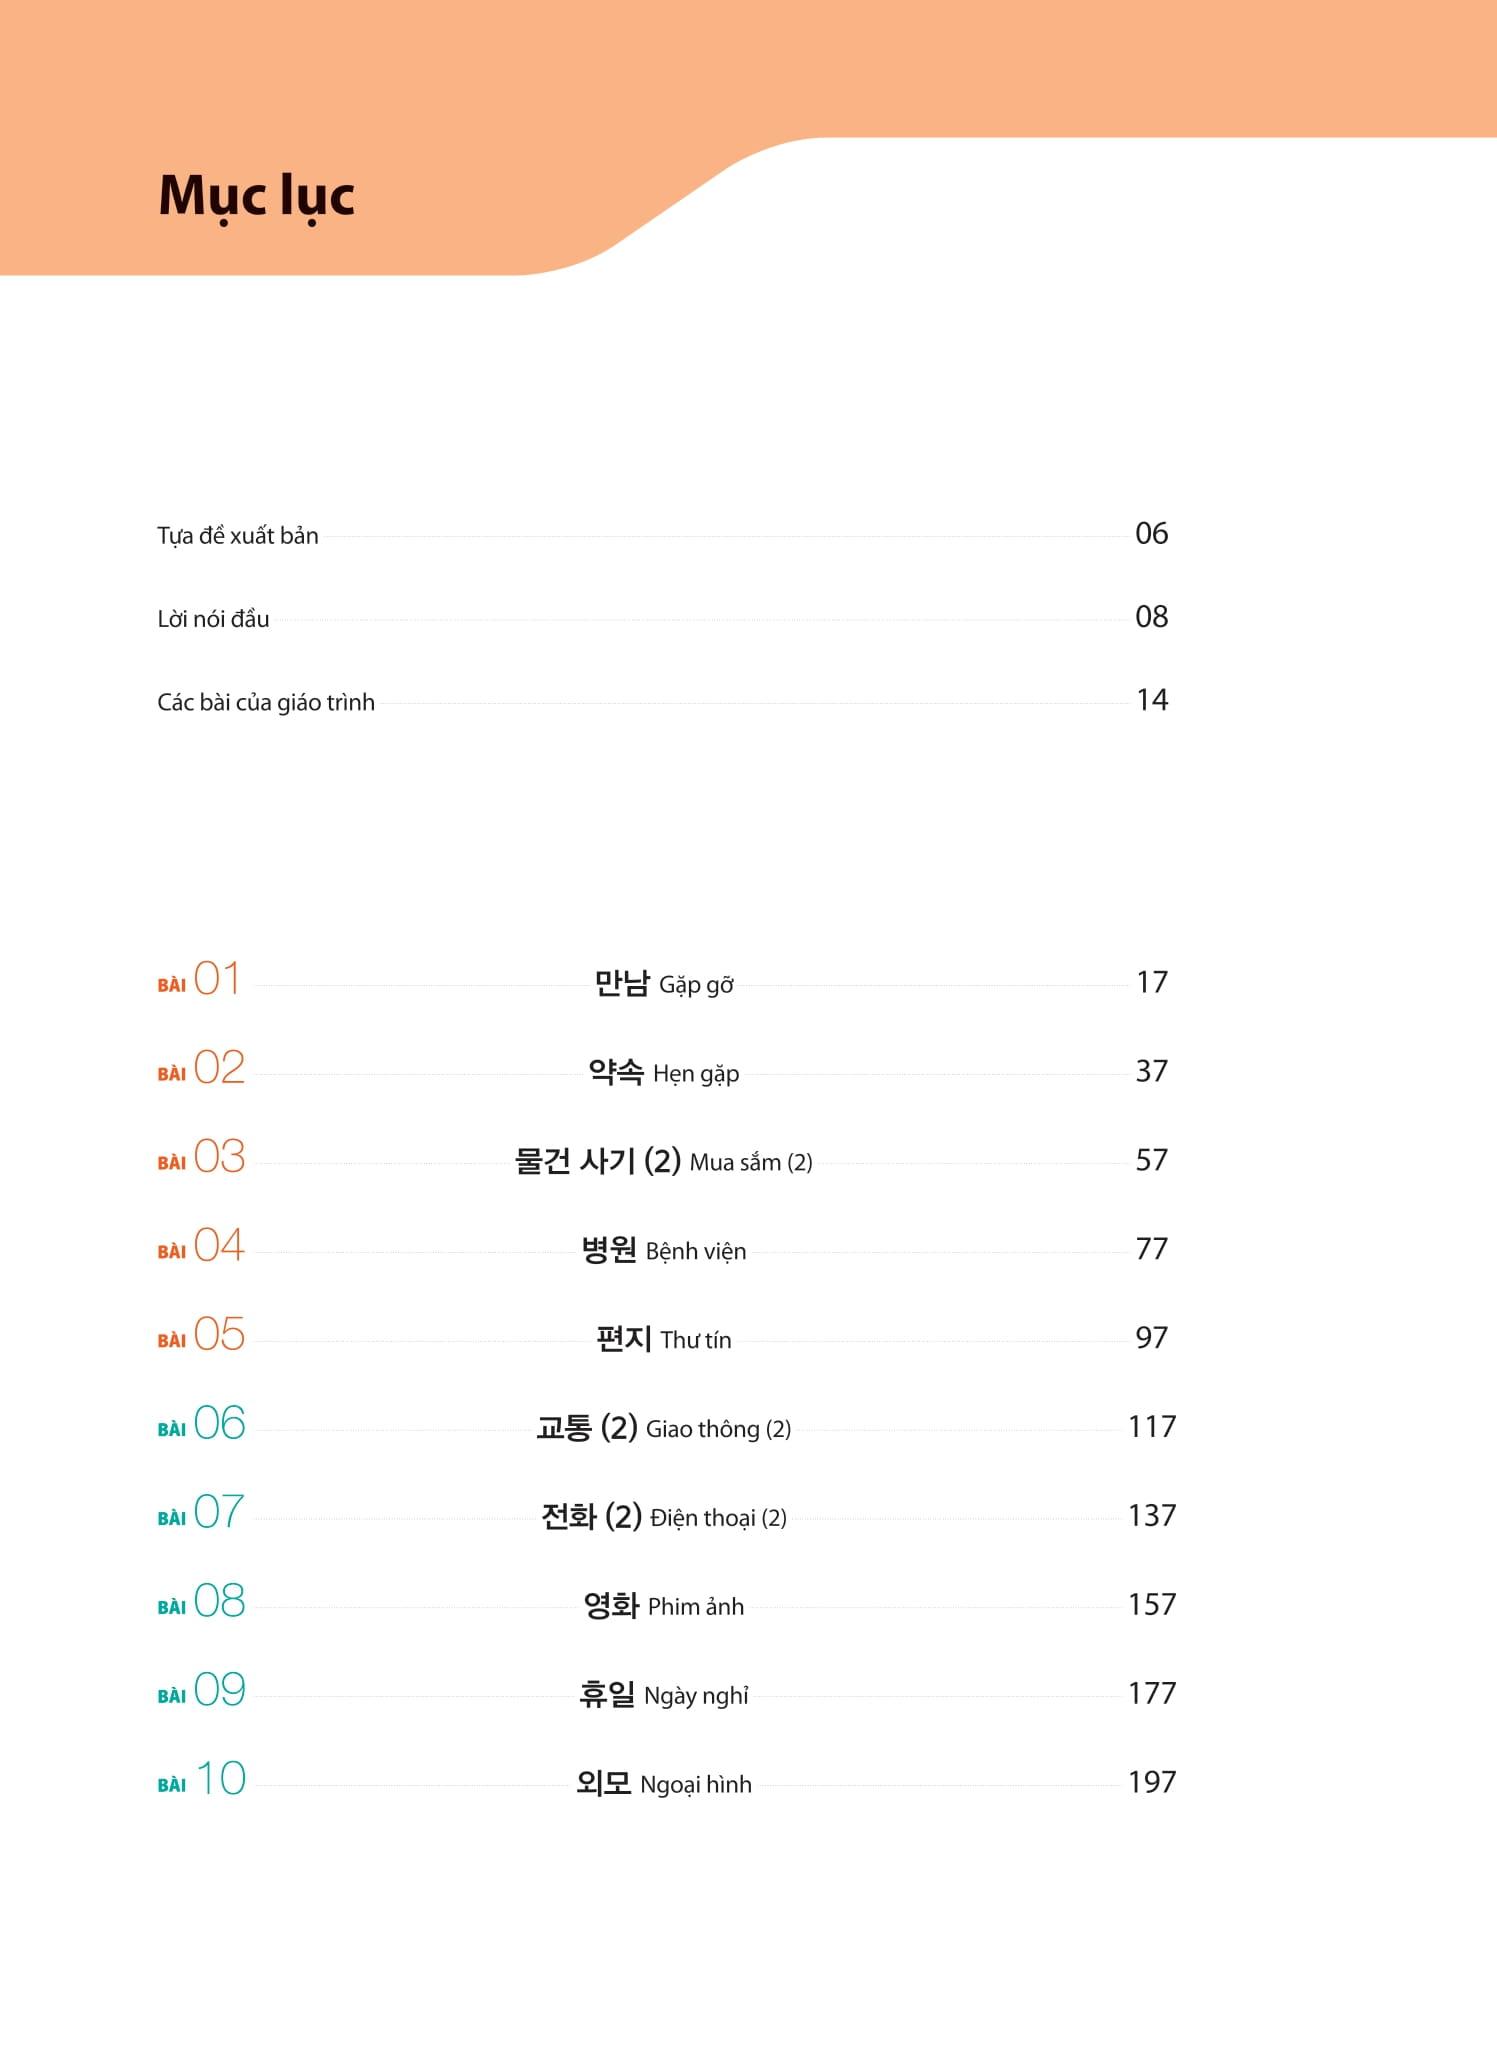
Task: Open the "휴일 Ngày nghỉ" lesson
Action: tap(664, 1695)
